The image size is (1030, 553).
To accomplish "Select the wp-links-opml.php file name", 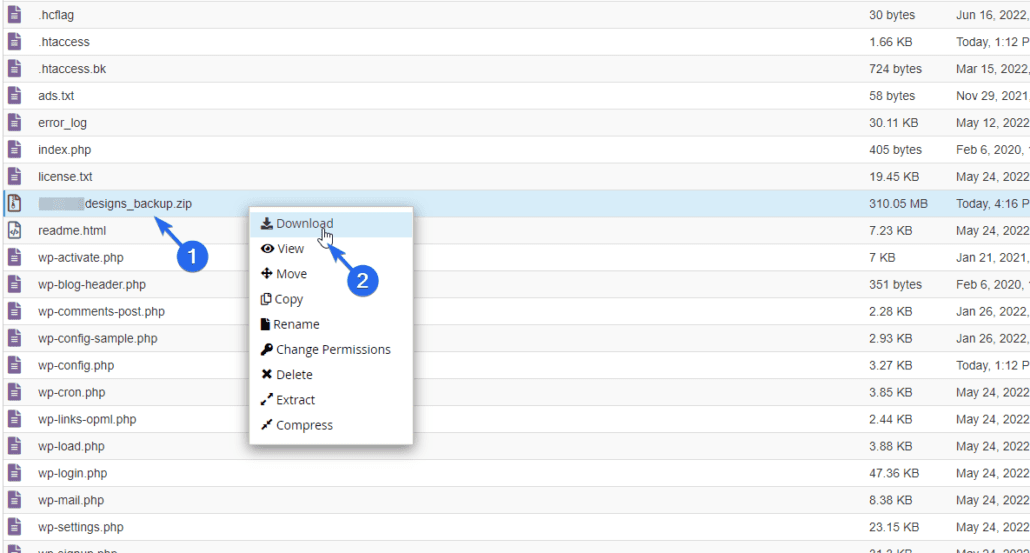I will [87, 419].
